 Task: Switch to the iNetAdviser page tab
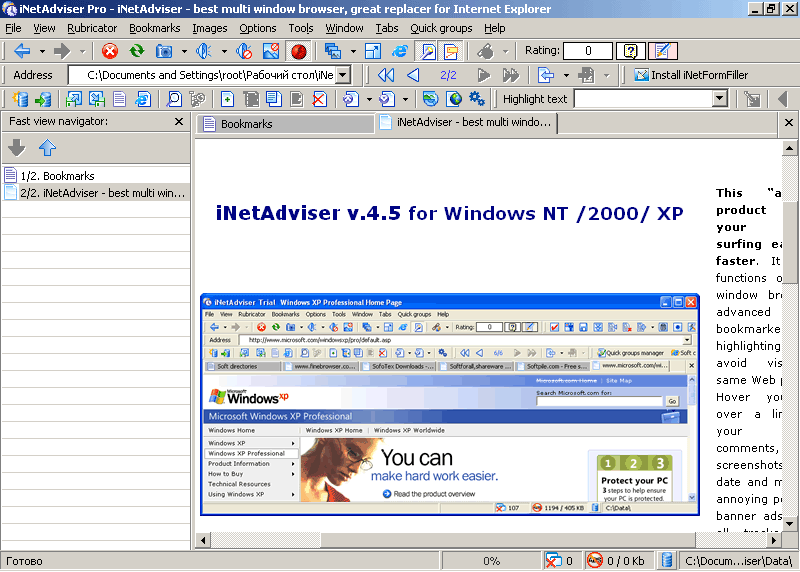coord(466,122)
